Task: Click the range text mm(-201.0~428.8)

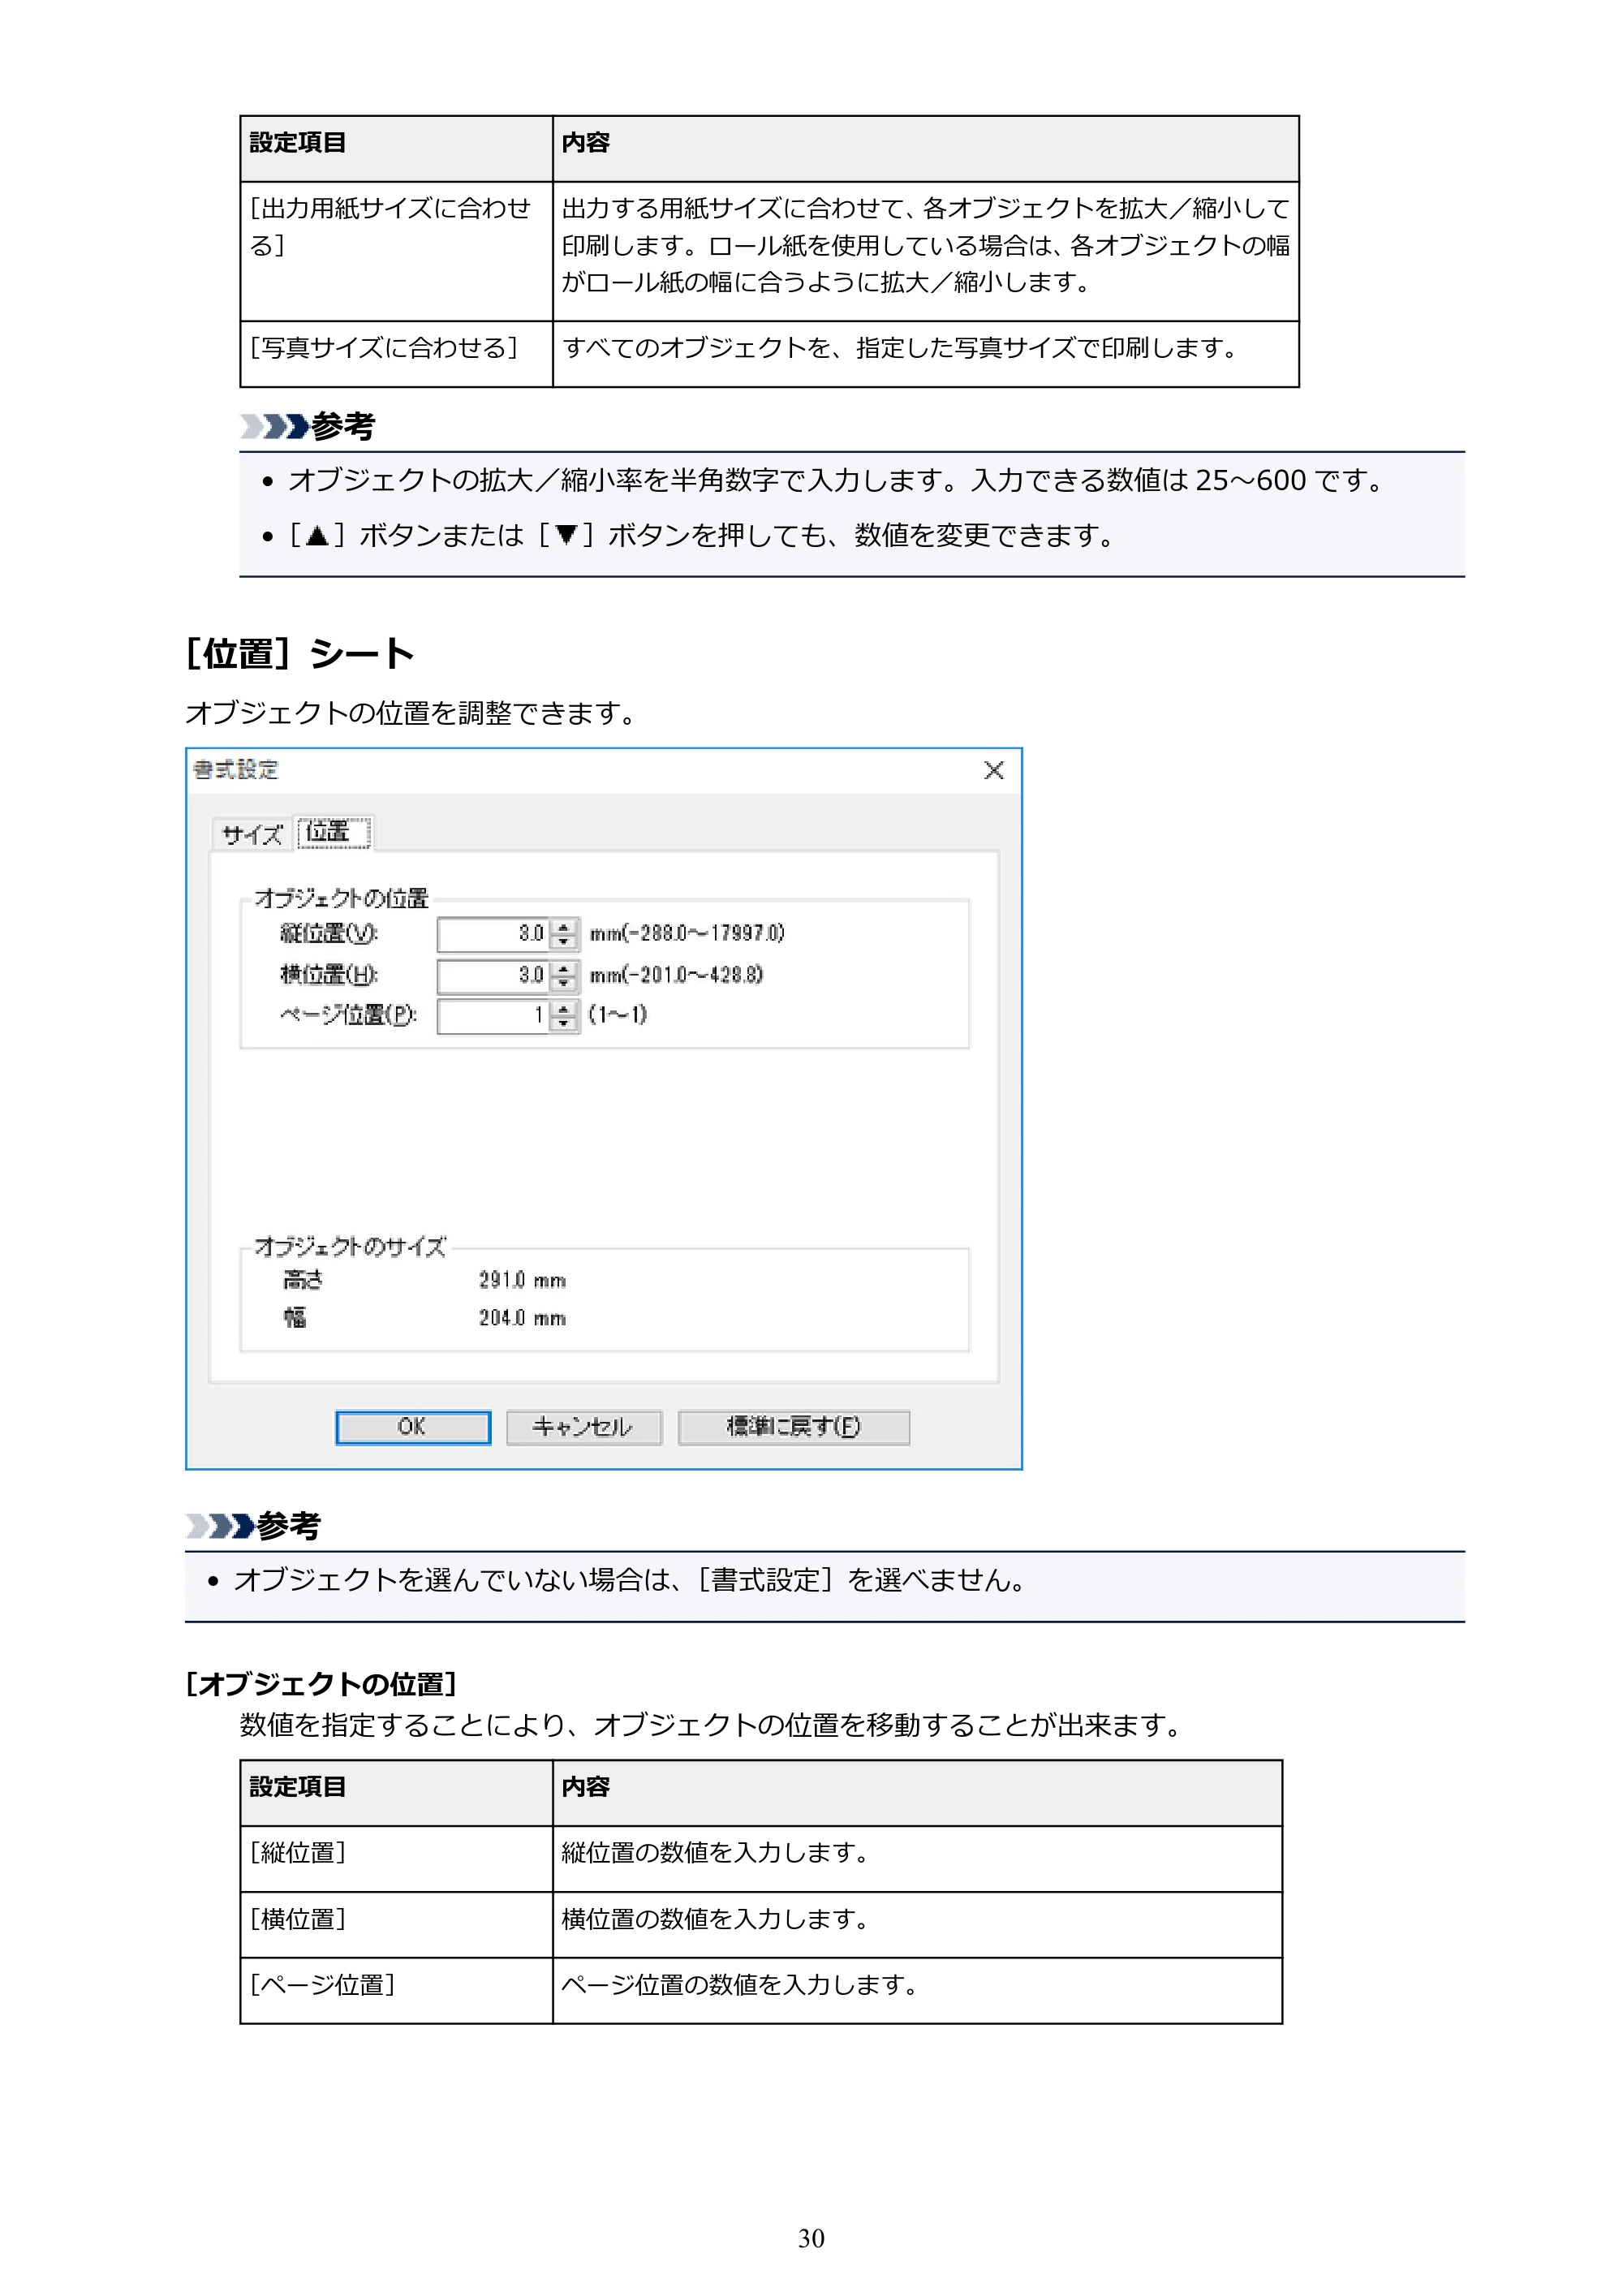Action: [x=676, y=974]
